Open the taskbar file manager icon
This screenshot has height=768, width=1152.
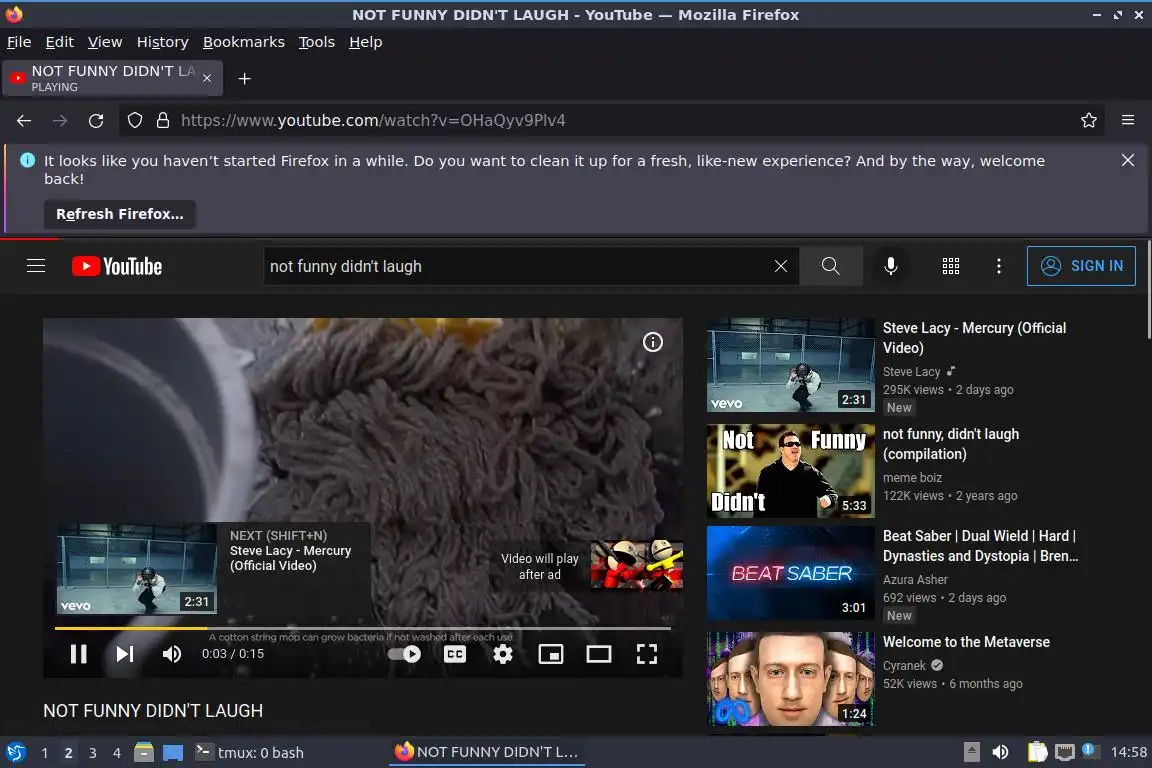(x=144, y=753)
